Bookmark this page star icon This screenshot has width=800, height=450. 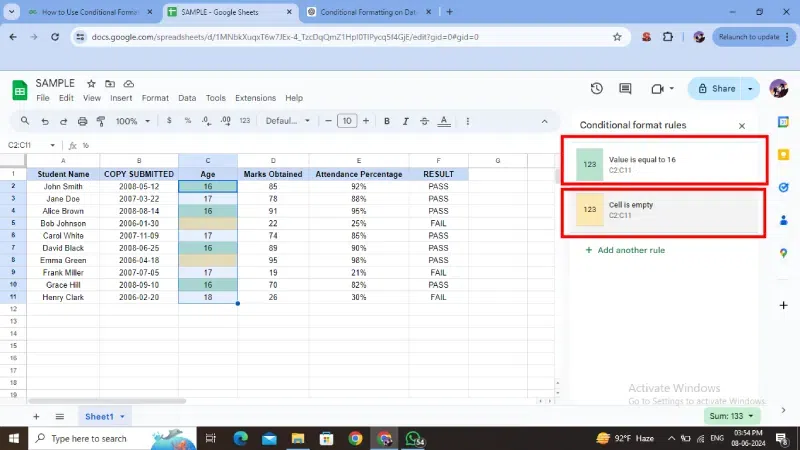pyautogui.click(x=617, y=37)
